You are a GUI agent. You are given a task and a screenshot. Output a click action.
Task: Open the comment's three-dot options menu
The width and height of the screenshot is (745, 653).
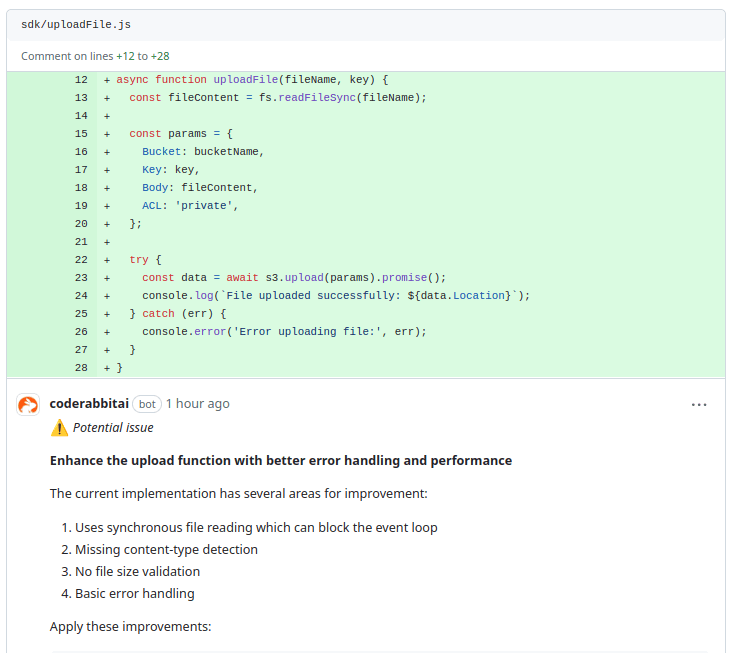[699, 404]
